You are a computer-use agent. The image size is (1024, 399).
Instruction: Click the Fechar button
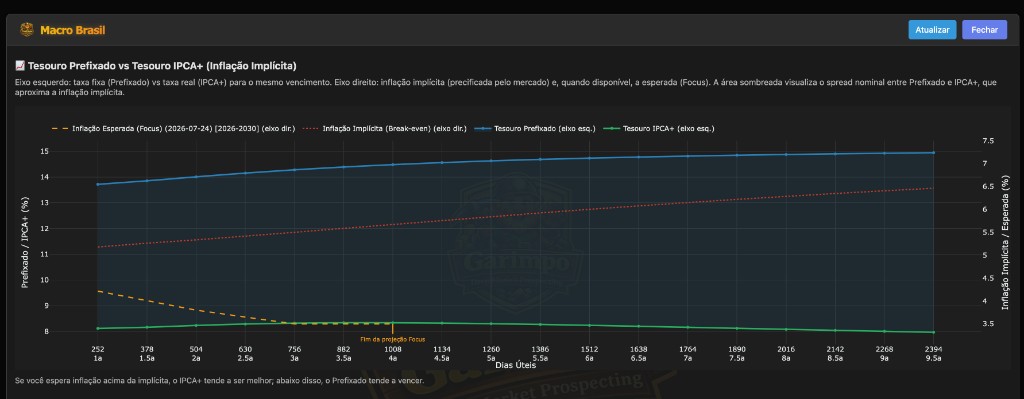click(x=984, y=30)
